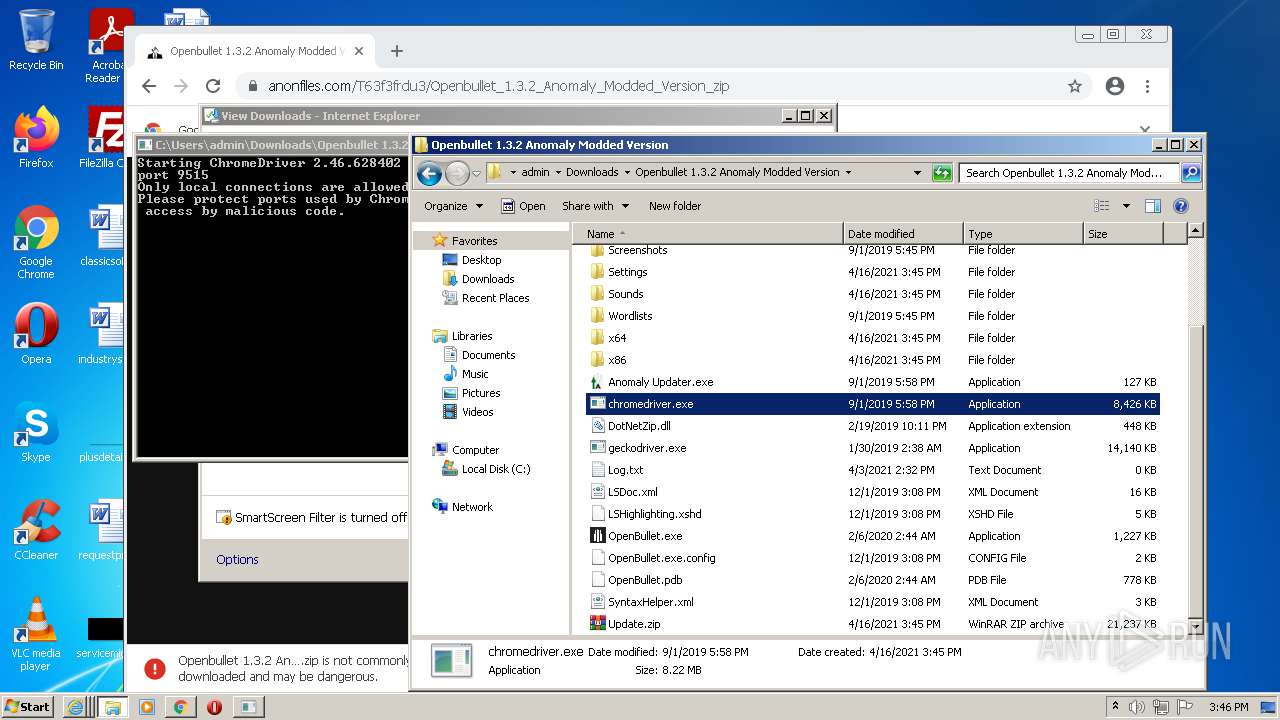Open Videos library in navigation pane
This screenshot has height=720, width=1280.
pos(477,412)
